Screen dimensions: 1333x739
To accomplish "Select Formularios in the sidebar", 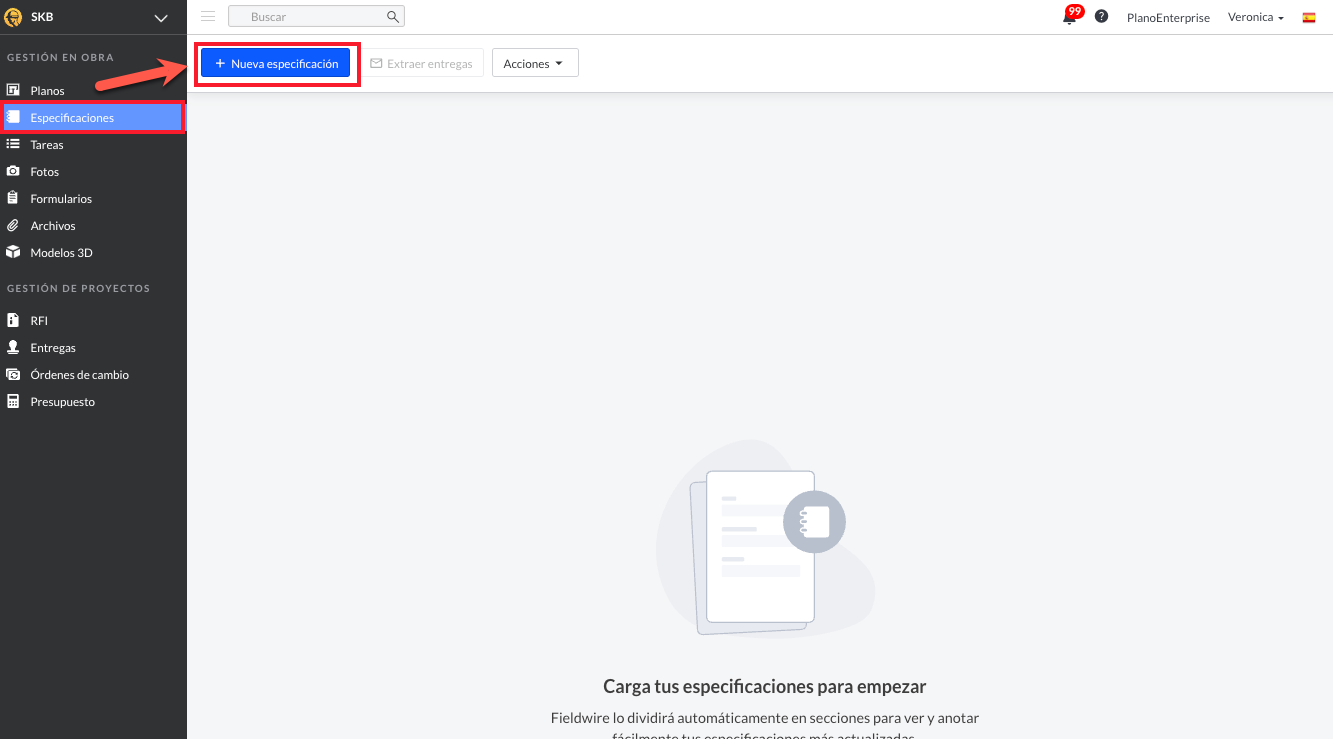I will [x=61, y=199].
